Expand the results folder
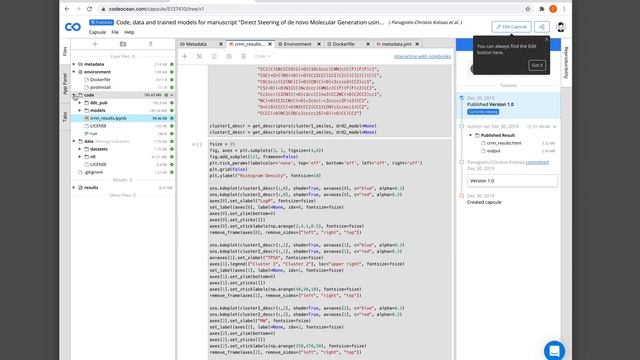Image resolution: width=640 pixels, height=360 pixels. click(74, 188)
